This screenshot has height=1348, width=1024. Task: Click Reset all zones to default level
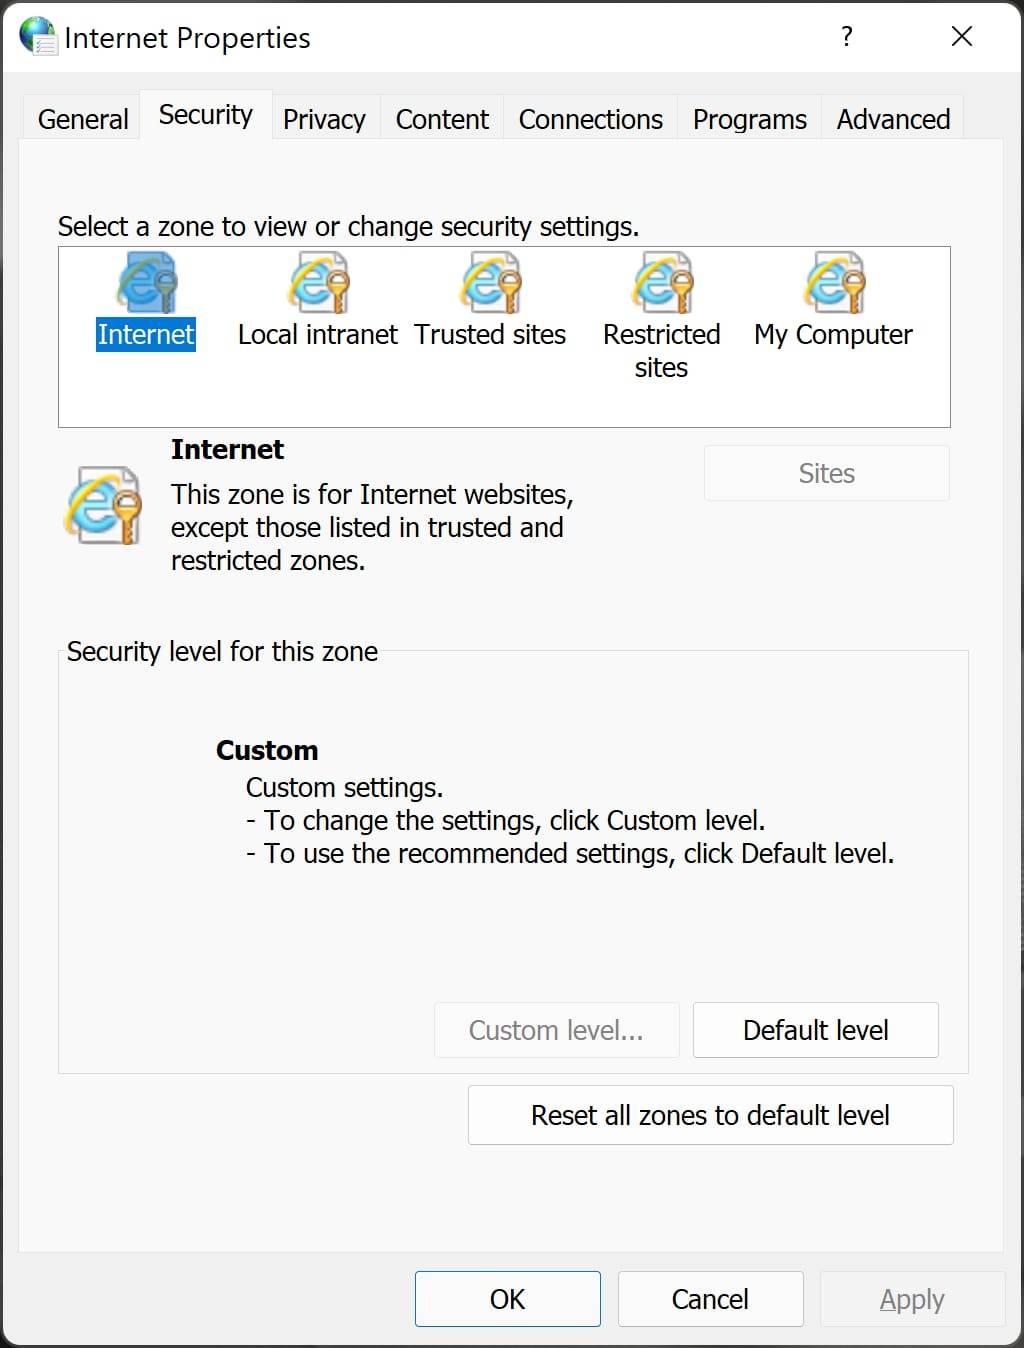(x=711, y=1115)
